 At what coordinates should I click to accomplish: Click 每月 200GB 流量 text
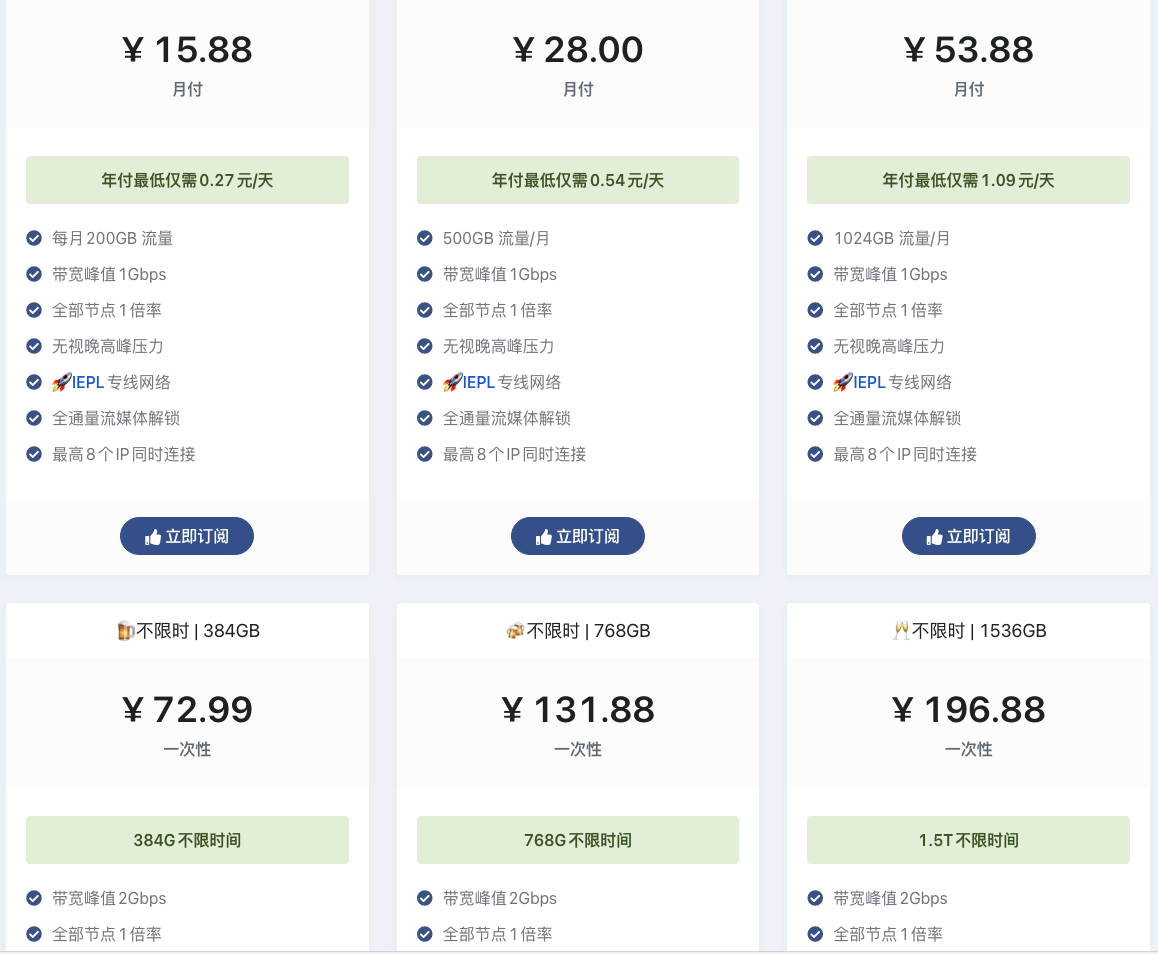tap(112, 238)
